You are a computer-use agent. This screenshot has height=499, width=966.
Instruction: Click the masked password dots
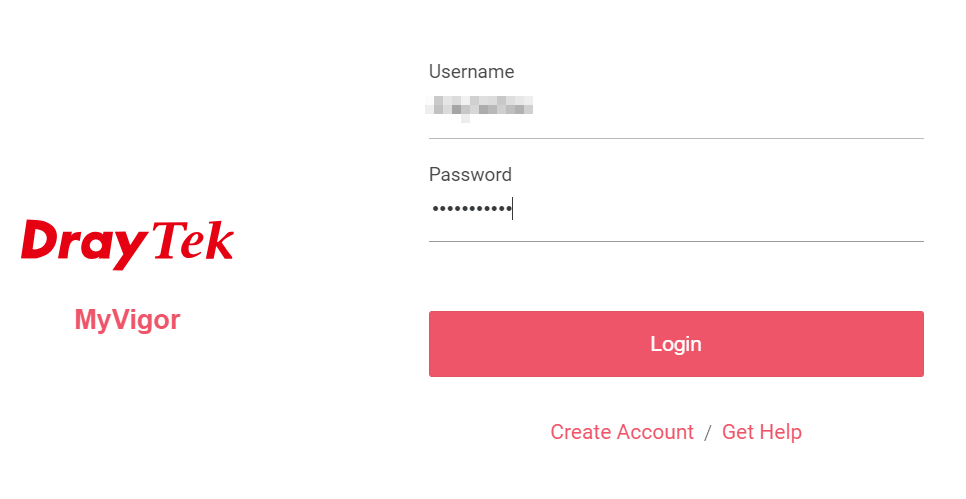click(x=472, y=209)
